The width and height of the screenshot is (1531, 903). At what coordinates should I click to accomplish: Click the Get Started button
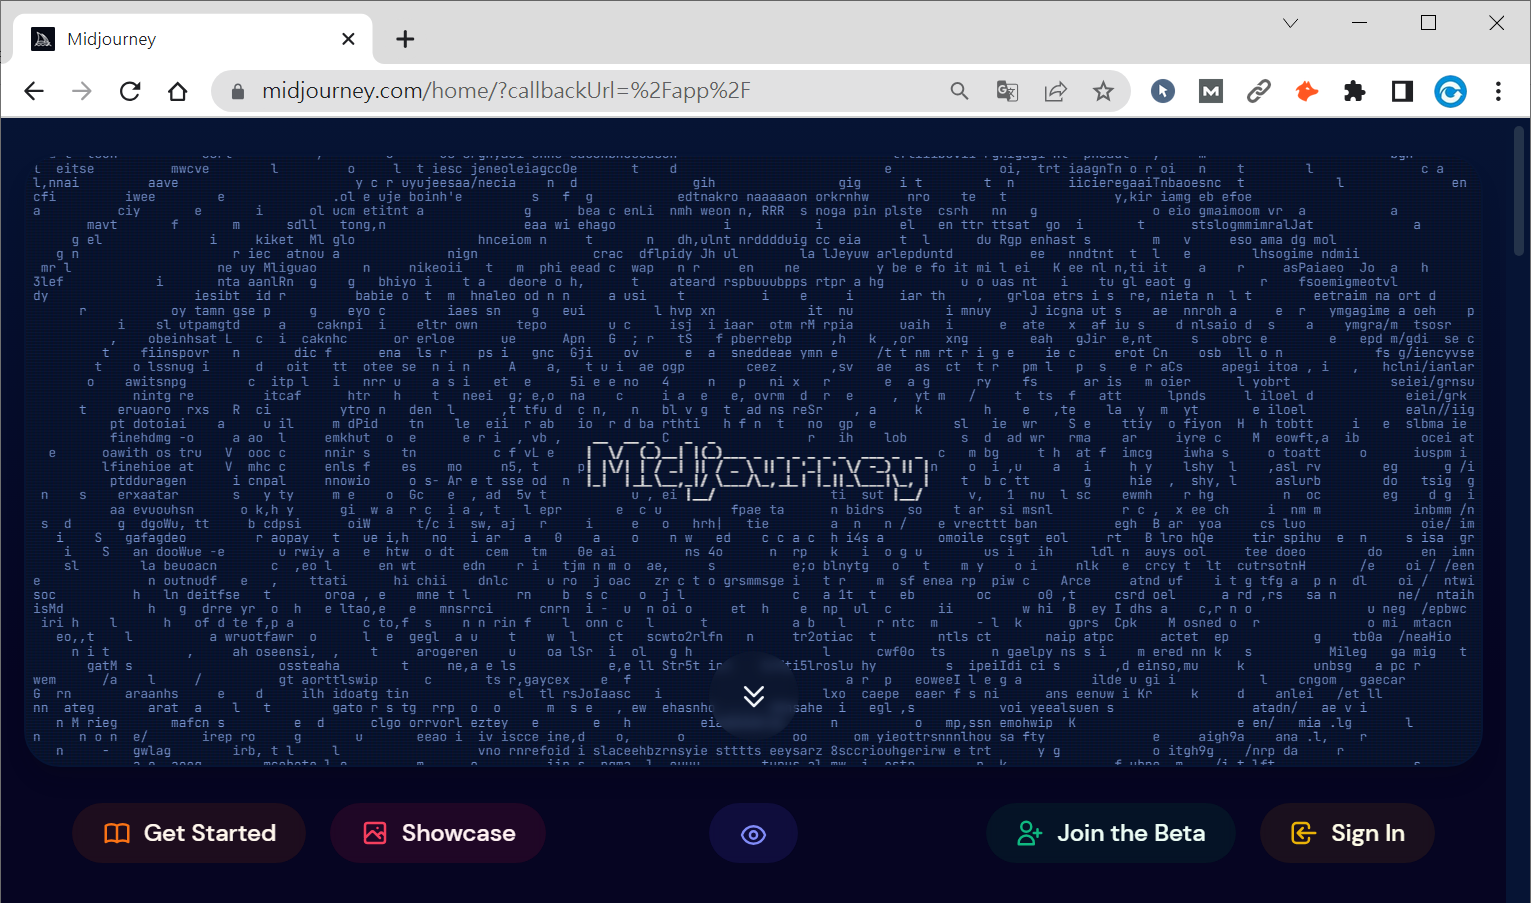189,833
